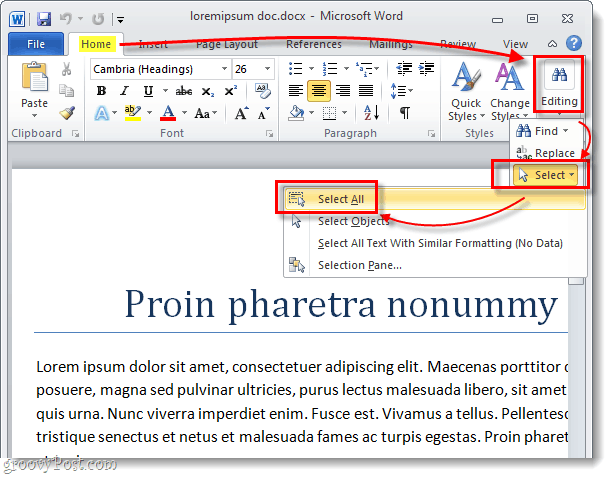Image resolution: width=613 pixels, height=478 pixels.
Task: Open Word Help question mark icon
Action: (x=574, y=43)
